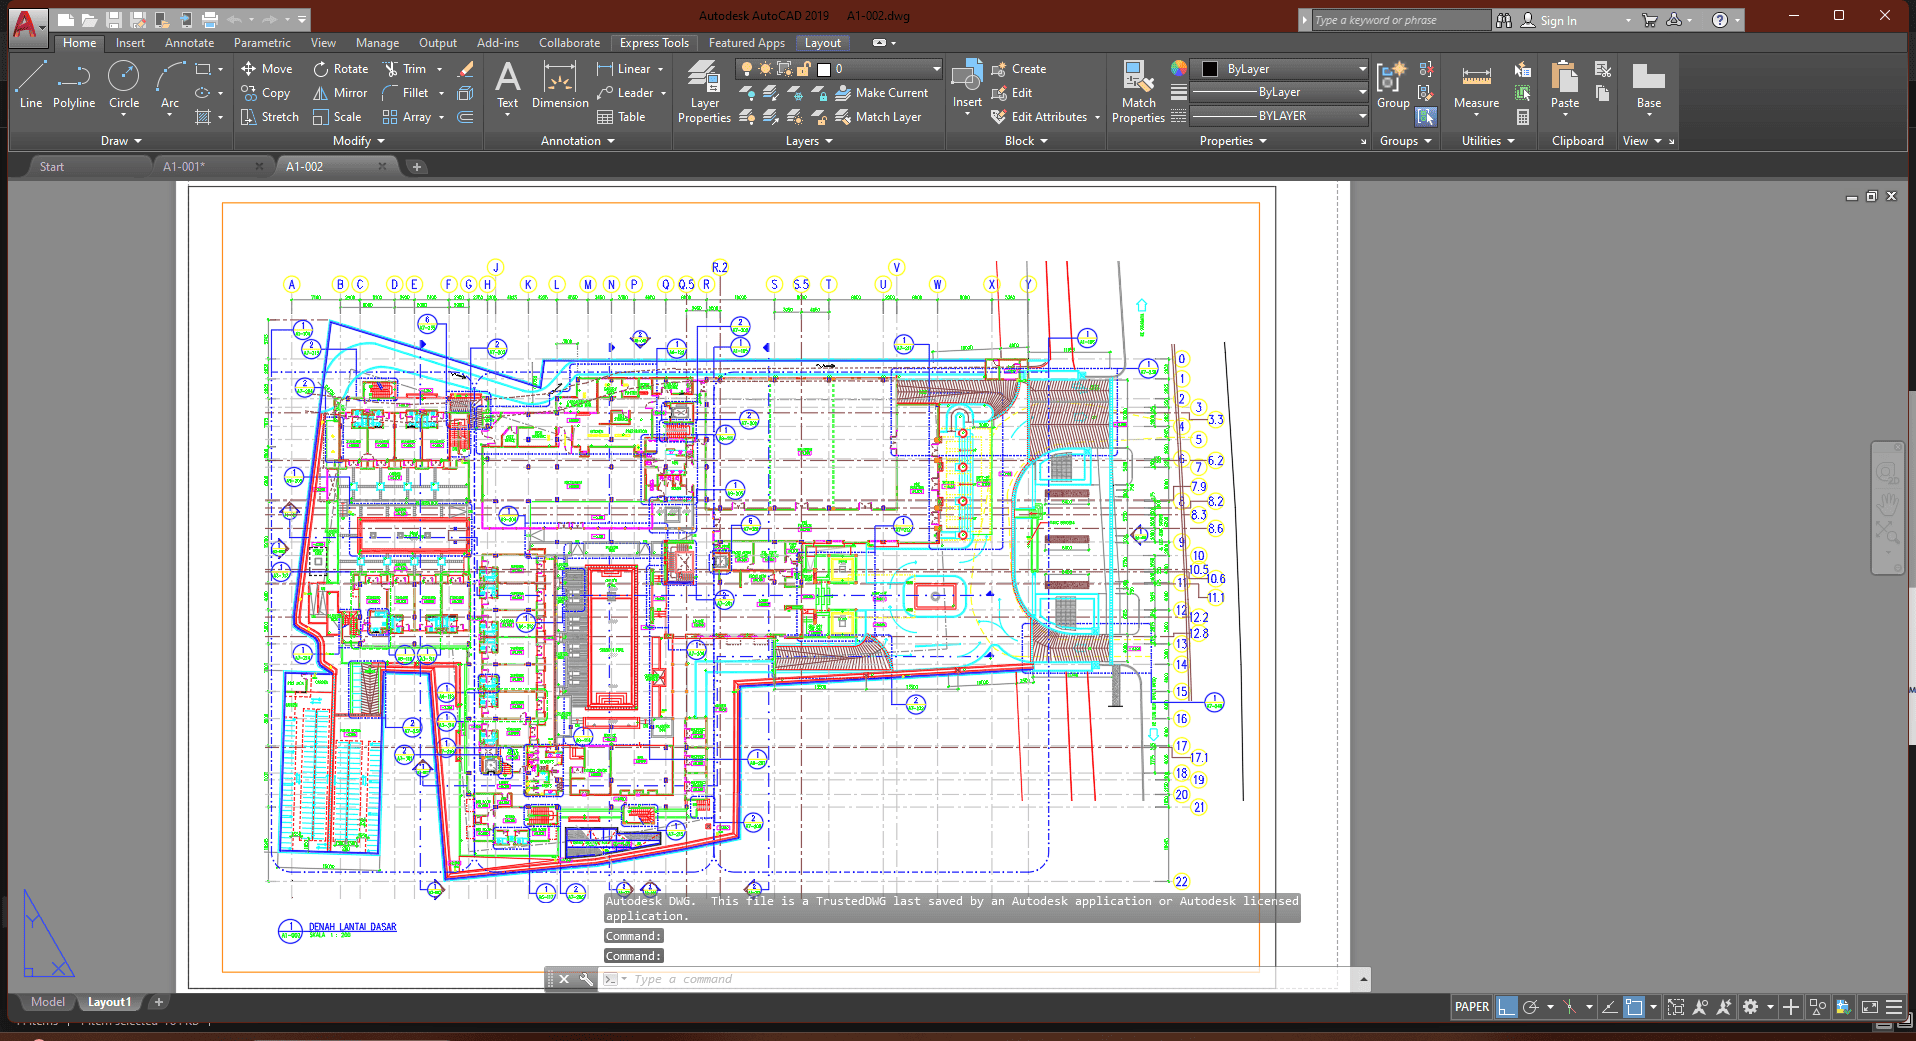The image size is (1916, 1041).
Task: Select the Line drawing tool
Action: tap(30, 84)
